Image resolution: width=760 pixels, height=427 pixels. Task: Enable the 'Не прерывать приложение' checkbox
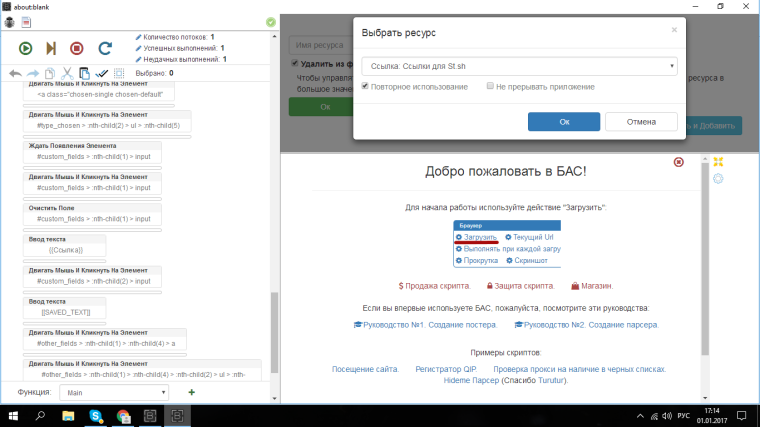pos(490,87)
